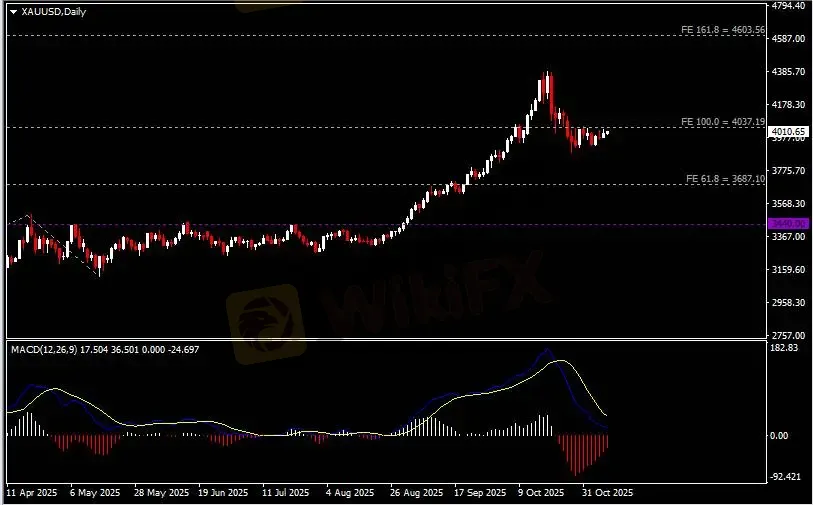Click the 2958.30 price scale value
This screenshot has width=813, height=505.
pos(789,302)
